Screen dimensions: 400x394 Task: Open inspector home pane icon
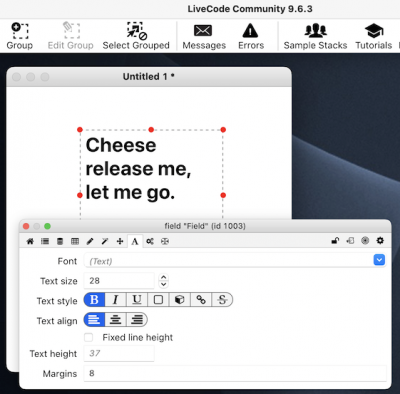coord(30,241)
